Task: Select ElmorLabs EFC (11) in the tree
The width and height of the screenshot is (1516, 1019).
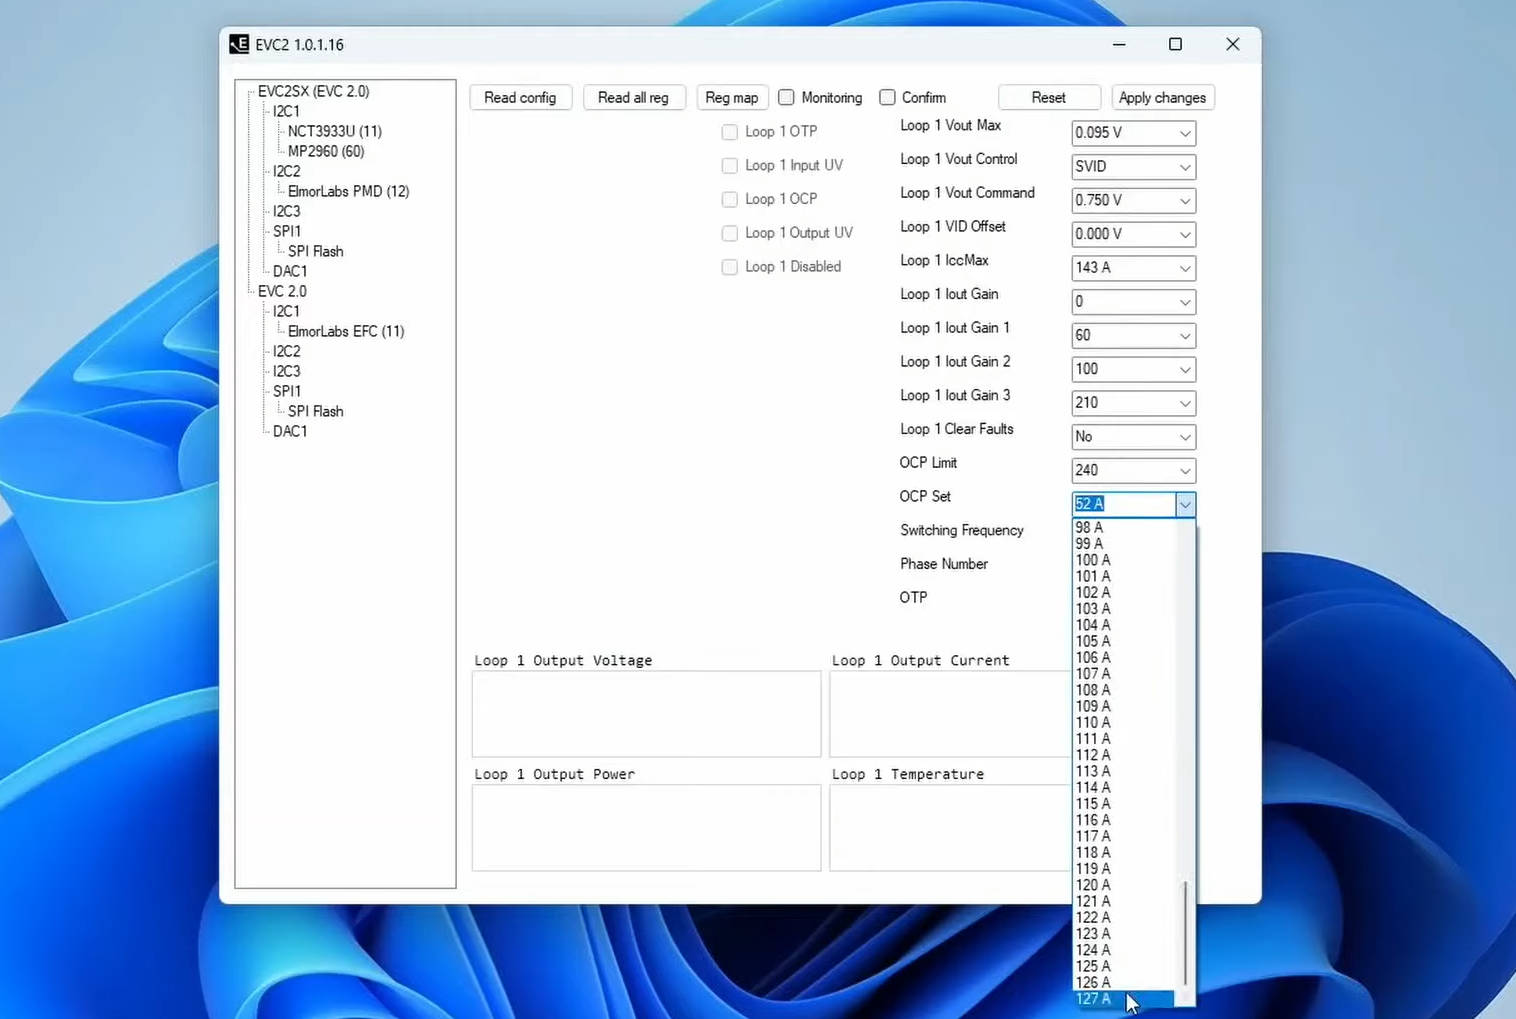Action: pyautogui.click(x=346, y=331)
